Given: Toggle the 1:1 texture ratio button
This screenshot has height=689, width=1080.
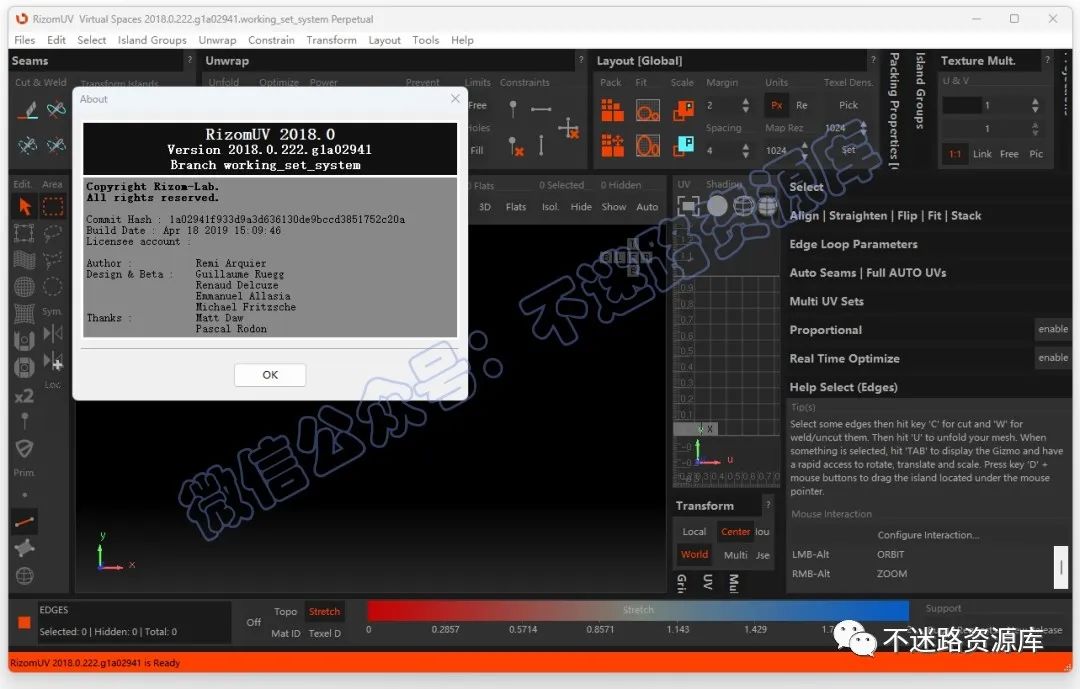Looking at the screenshot, I should [955, 154].
